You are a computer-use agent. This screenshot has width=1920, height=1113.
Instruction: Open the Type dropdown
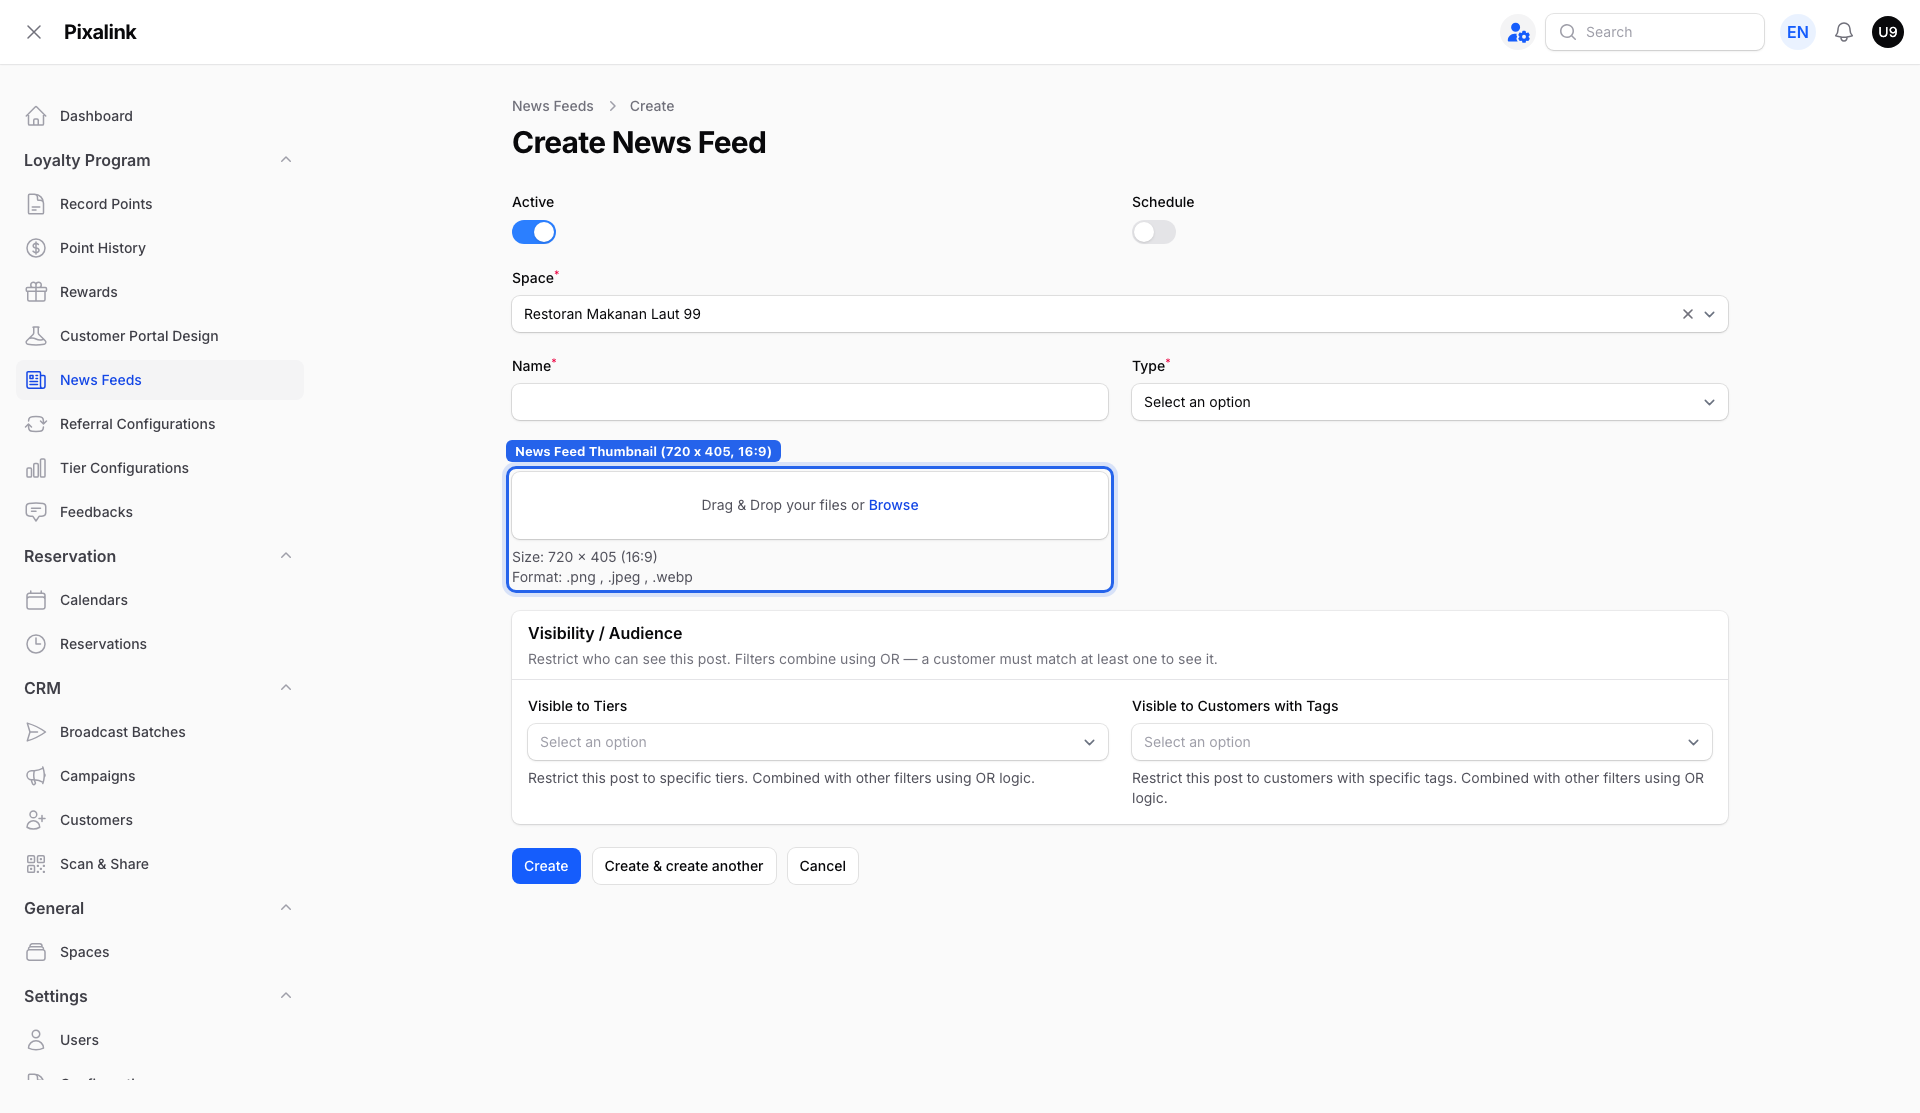1430,402
